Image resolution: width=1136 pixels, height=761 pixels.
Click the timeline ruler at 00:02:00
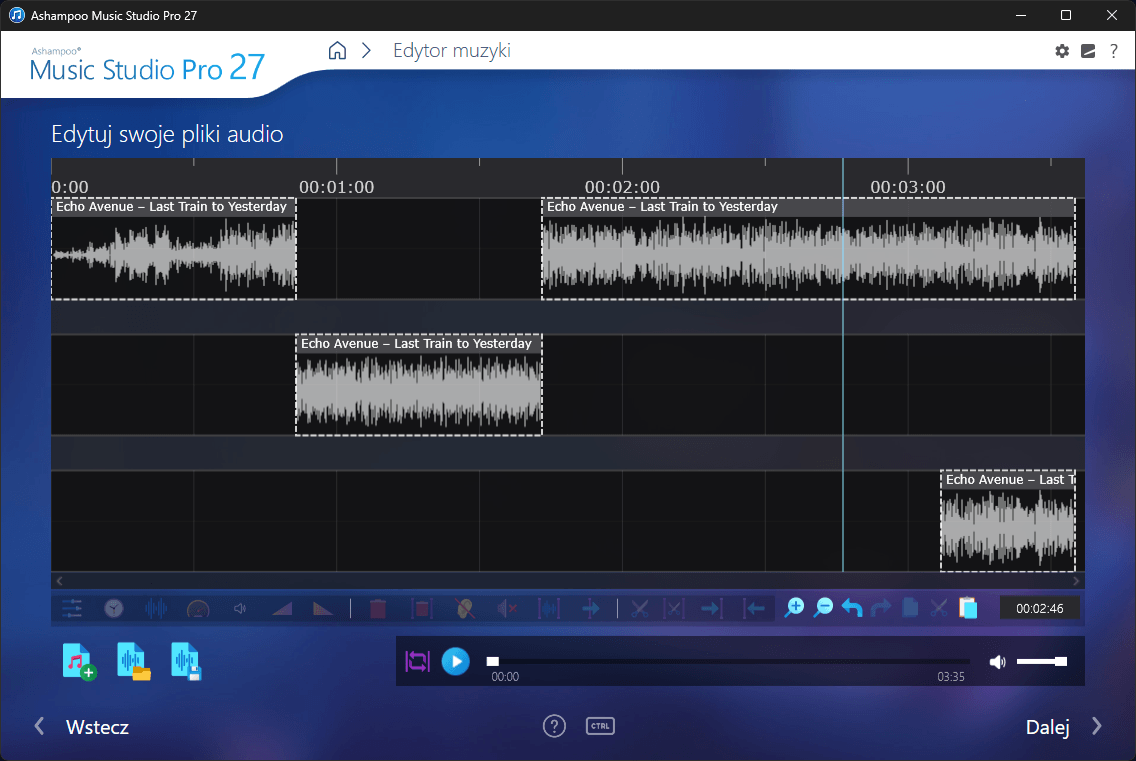pos(622,186)
